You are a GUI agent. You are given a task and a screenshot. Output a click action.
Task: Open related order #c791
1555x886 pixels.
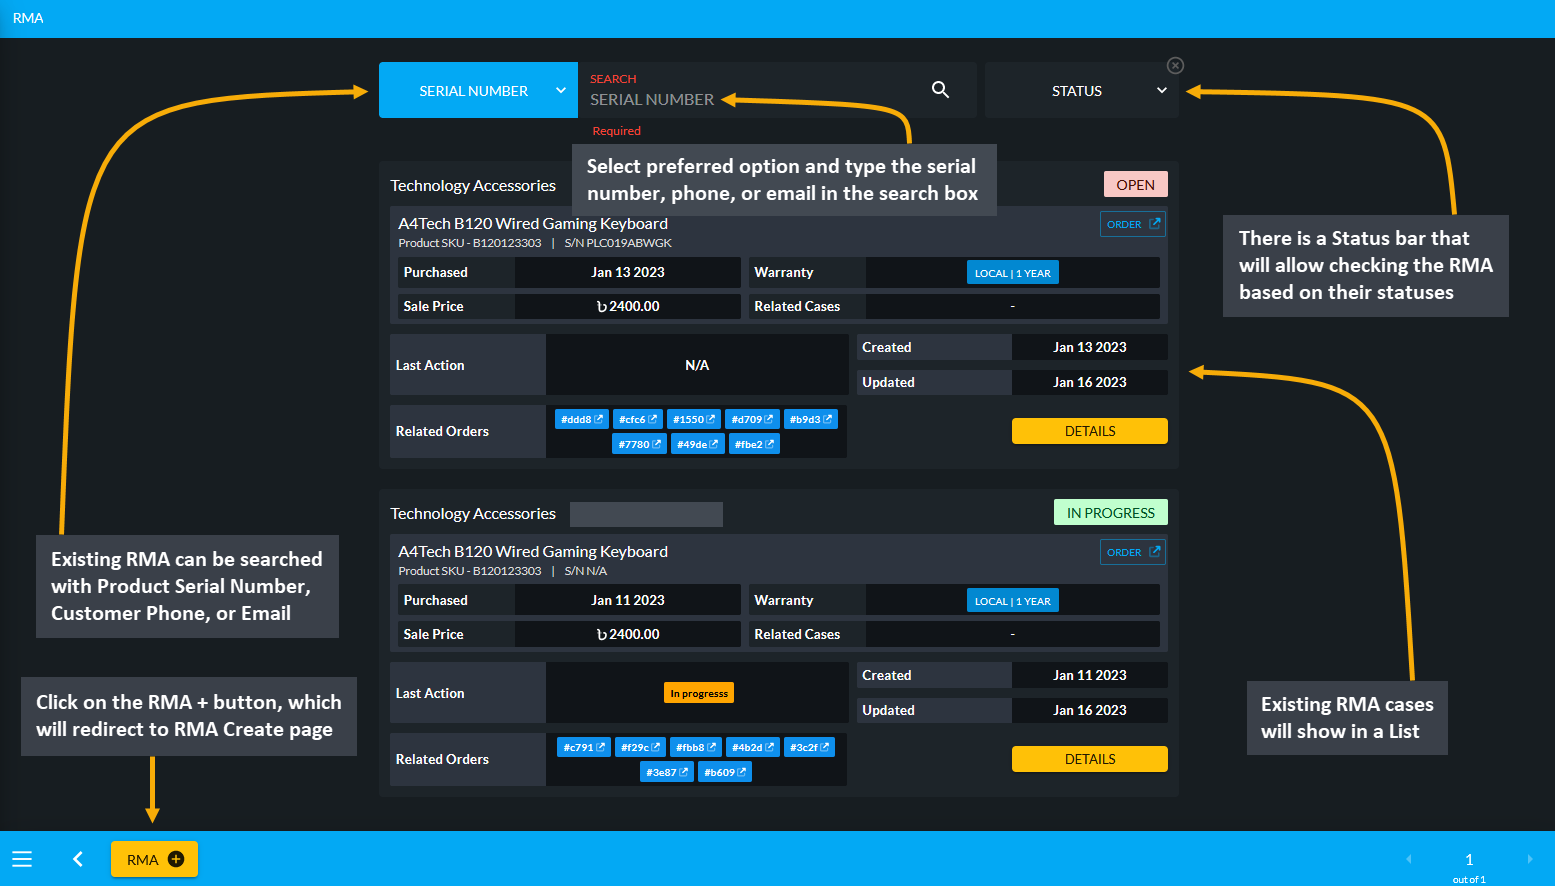pos(584,747)
